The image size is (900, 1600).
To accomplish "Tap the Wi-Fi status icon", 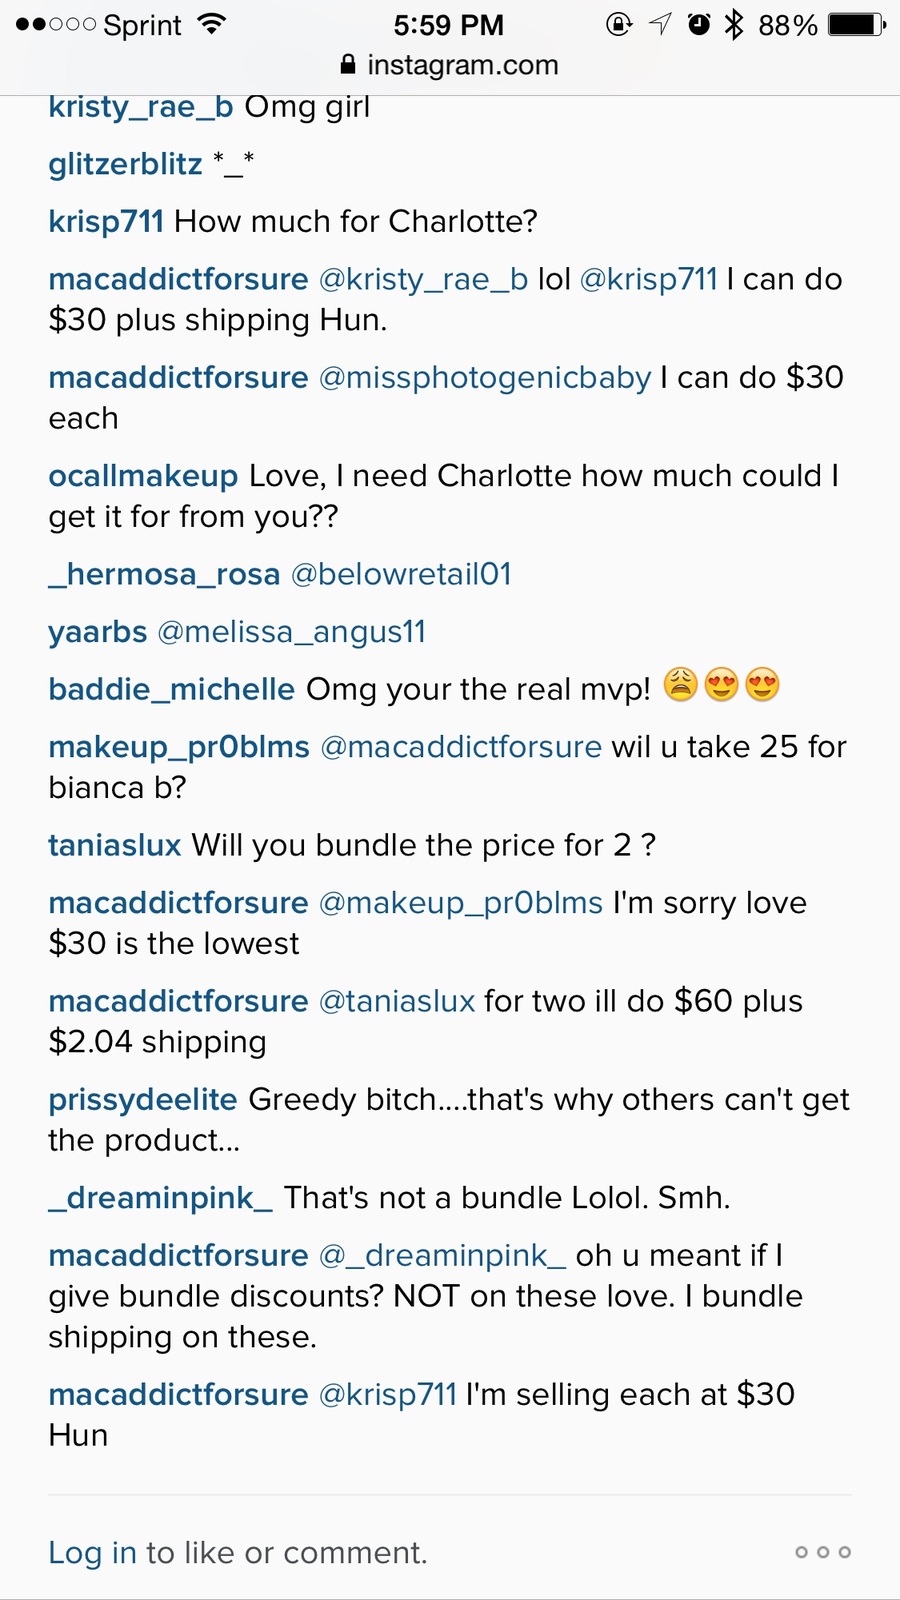I will [211, 24].
